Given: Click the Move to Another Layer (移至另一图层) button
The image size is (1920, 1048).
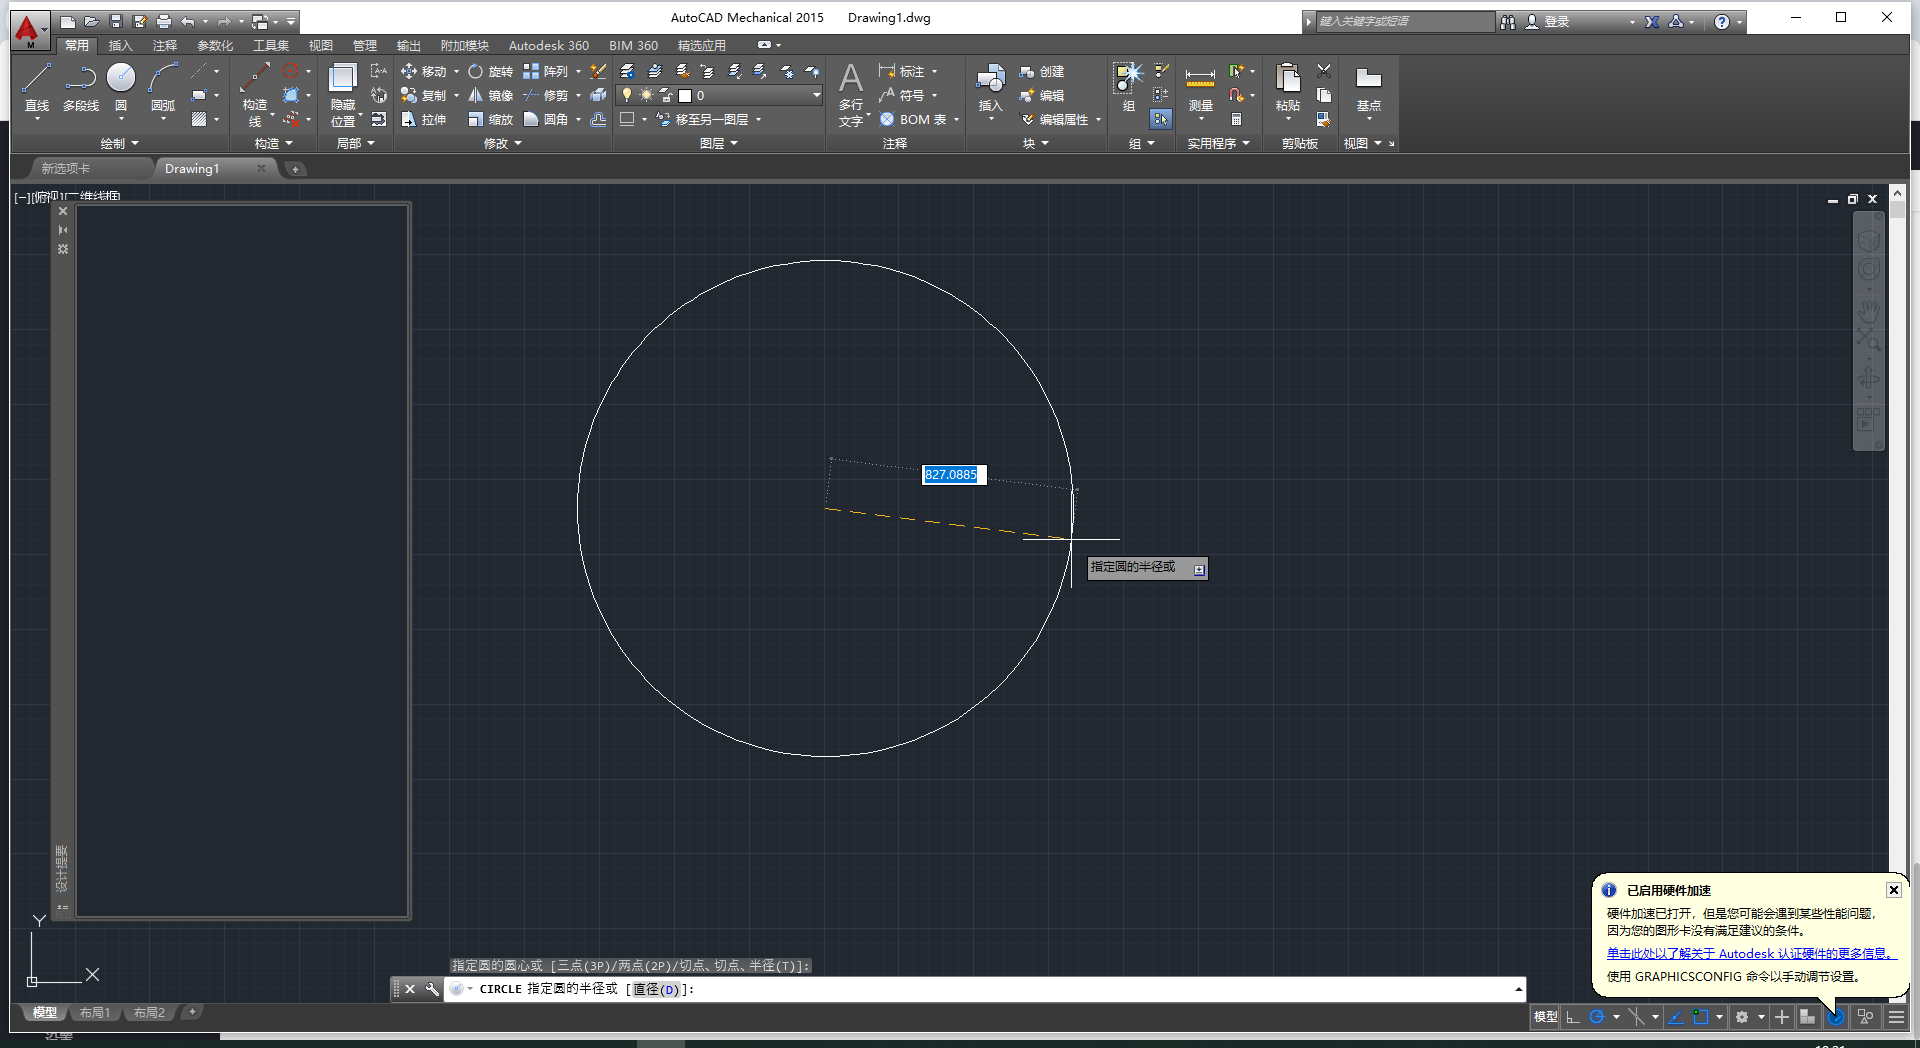Looking at the screenshot, I should (702, 119).
